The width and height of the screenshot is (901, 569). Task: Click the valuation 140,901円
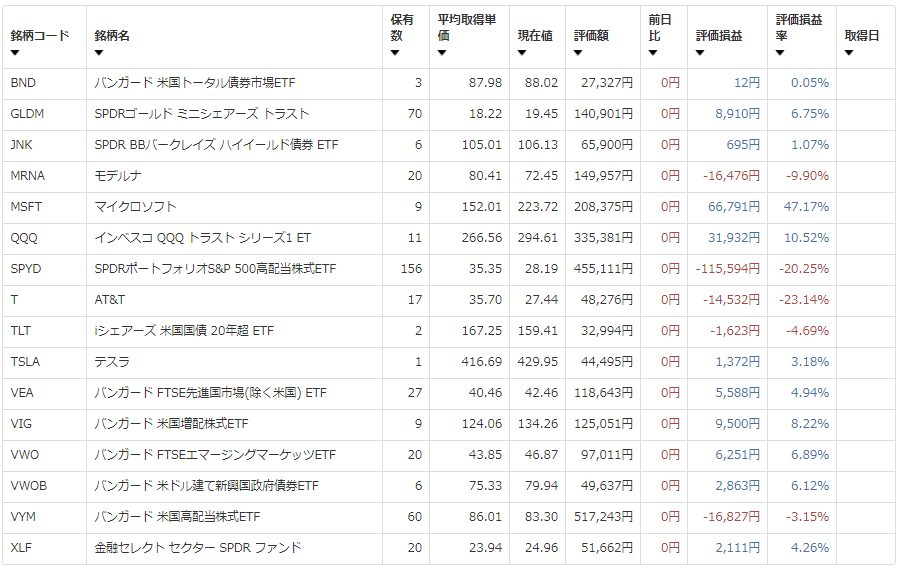click(x=603, y=114)
